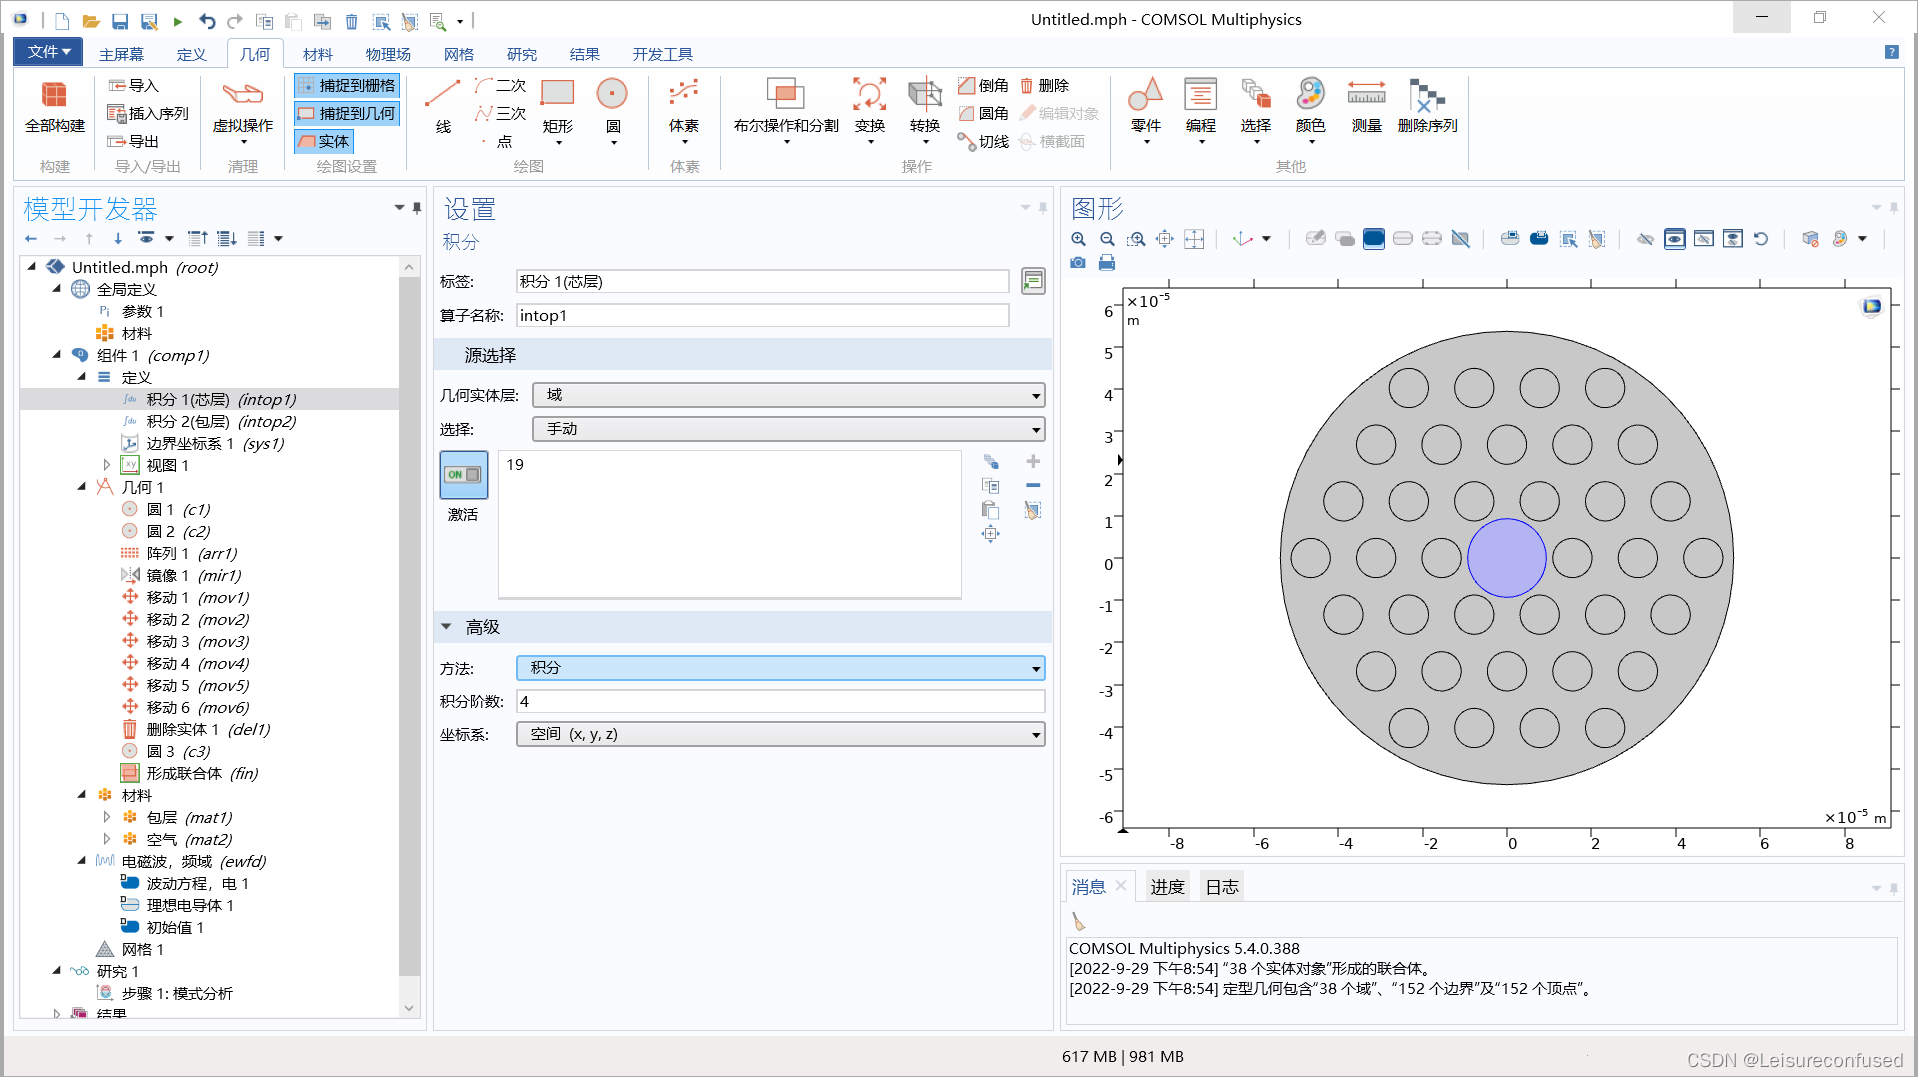This screenshot has height=1077, width=1918.
Task: Click the reset view rotate icon
Action: point(1761,239)
